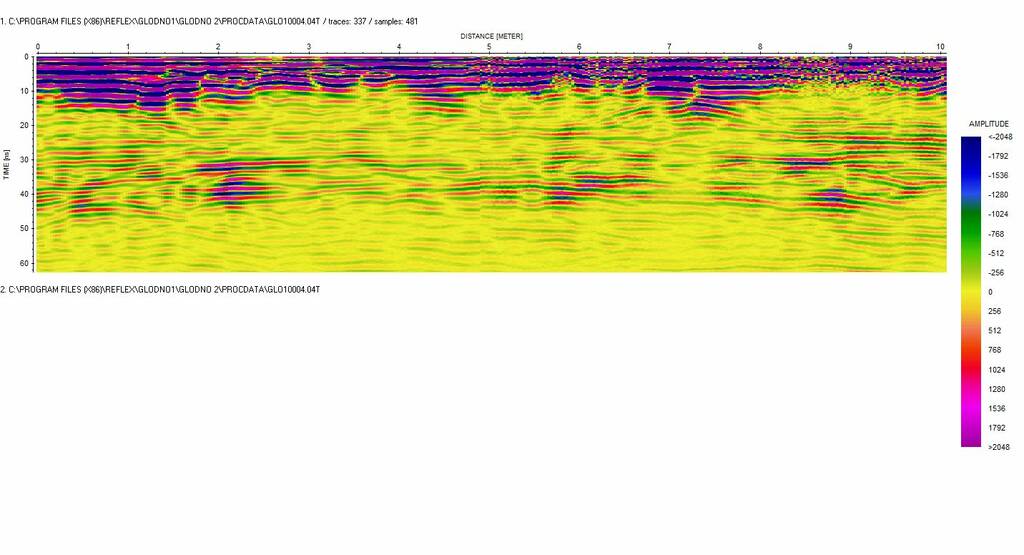Click the 8 meter mark on distance axis
This screenshot has width=1024, height=555.
click(x=760, y=47)
